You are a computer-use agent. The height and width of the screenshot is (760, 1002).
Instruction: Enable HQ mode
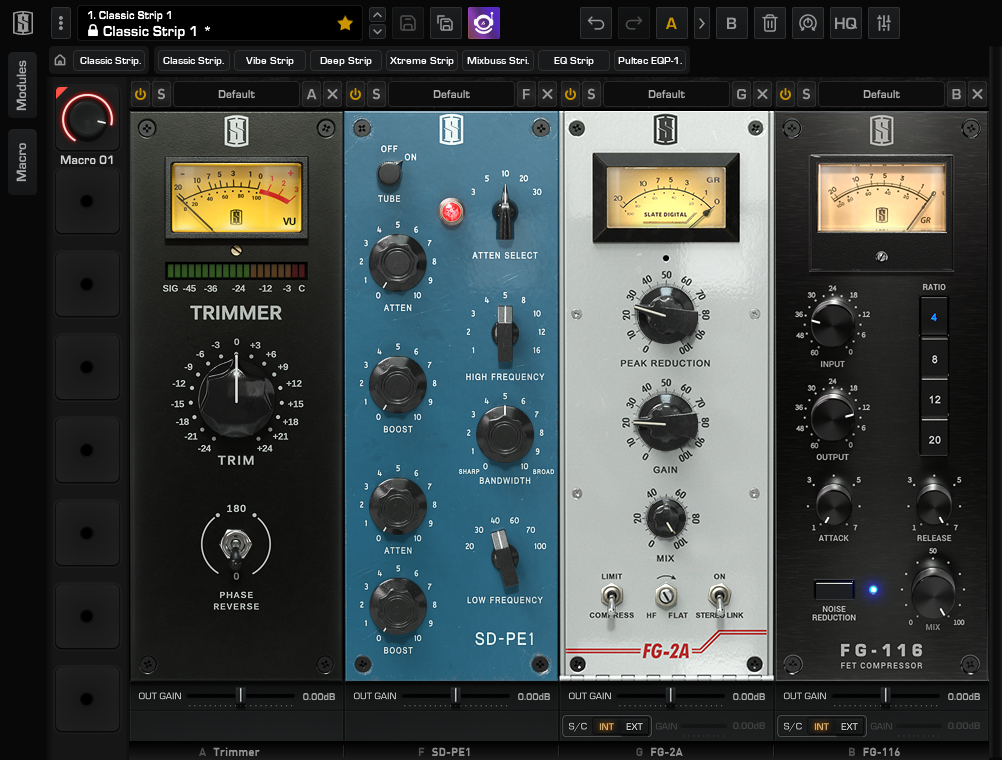845,23
